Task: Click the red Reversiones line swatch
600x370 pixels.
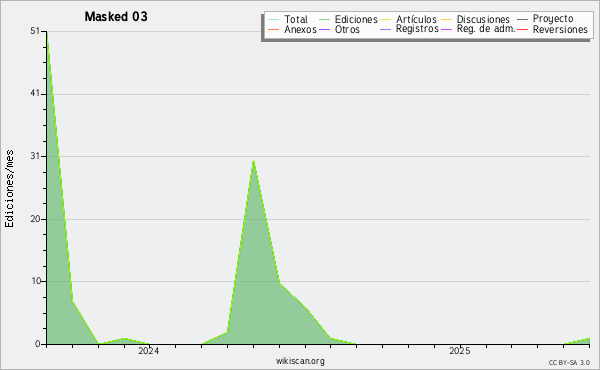Action: [522, 29]
